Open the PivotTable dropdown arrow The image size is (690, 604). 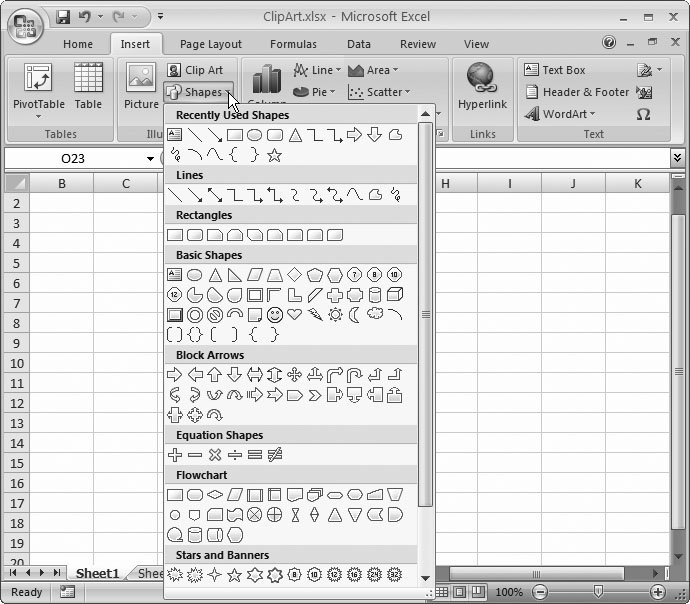38,117
